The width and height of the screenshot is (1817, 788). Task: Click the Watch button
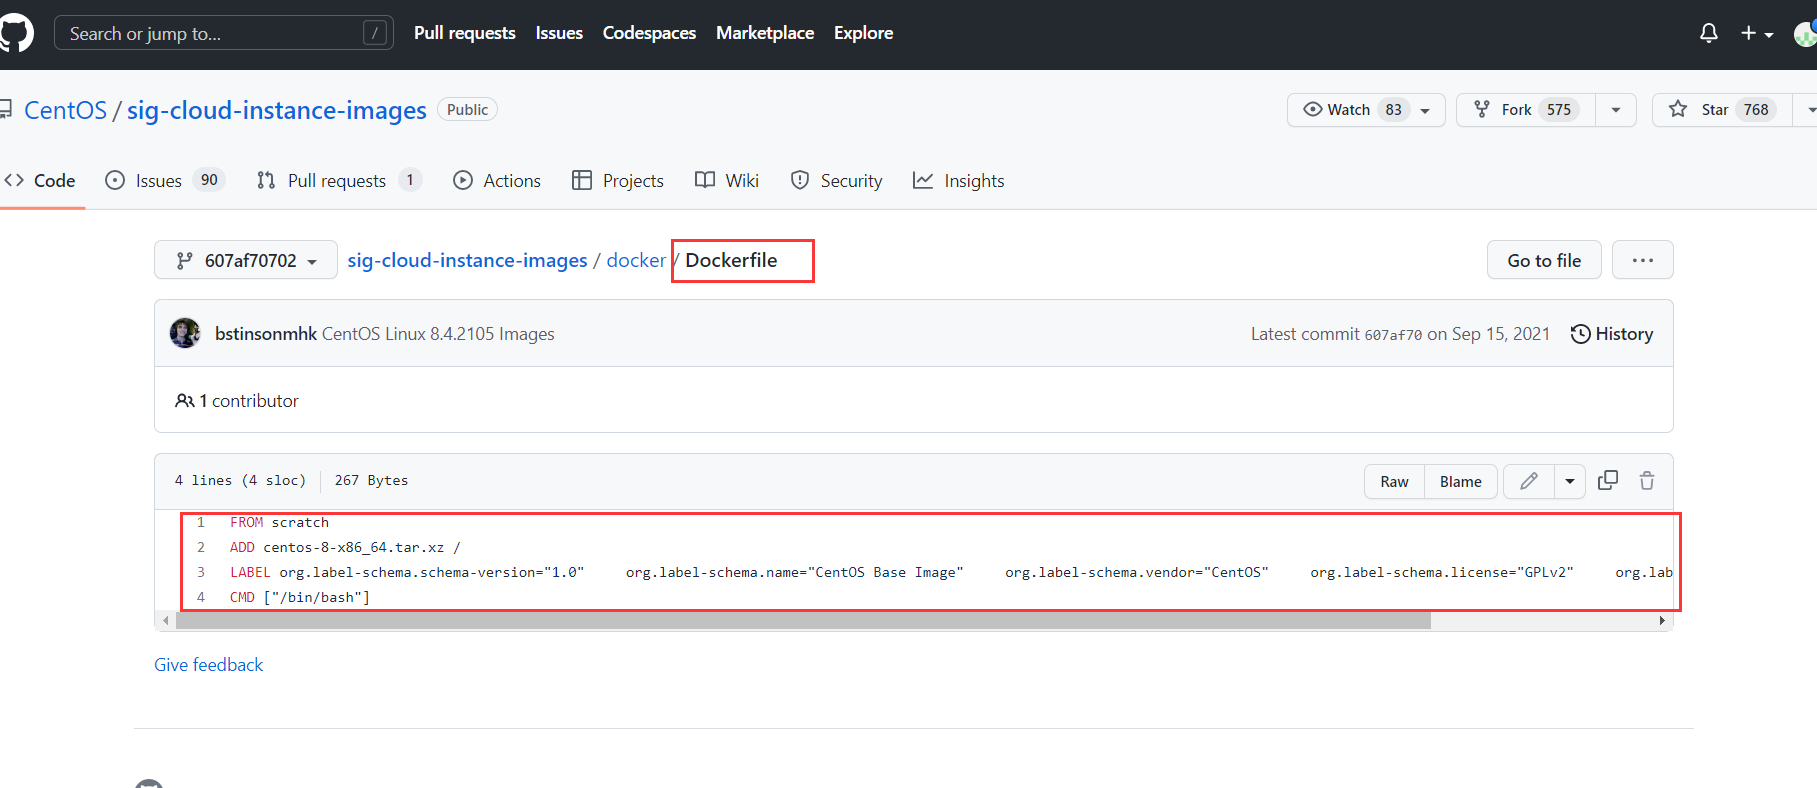[1366, 110]
